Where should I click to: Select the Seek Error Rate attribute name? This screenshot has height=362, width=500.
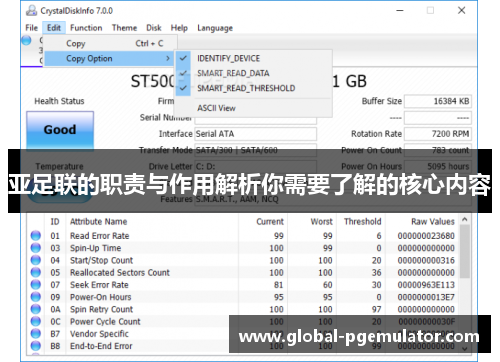click(x=99, y=285)
